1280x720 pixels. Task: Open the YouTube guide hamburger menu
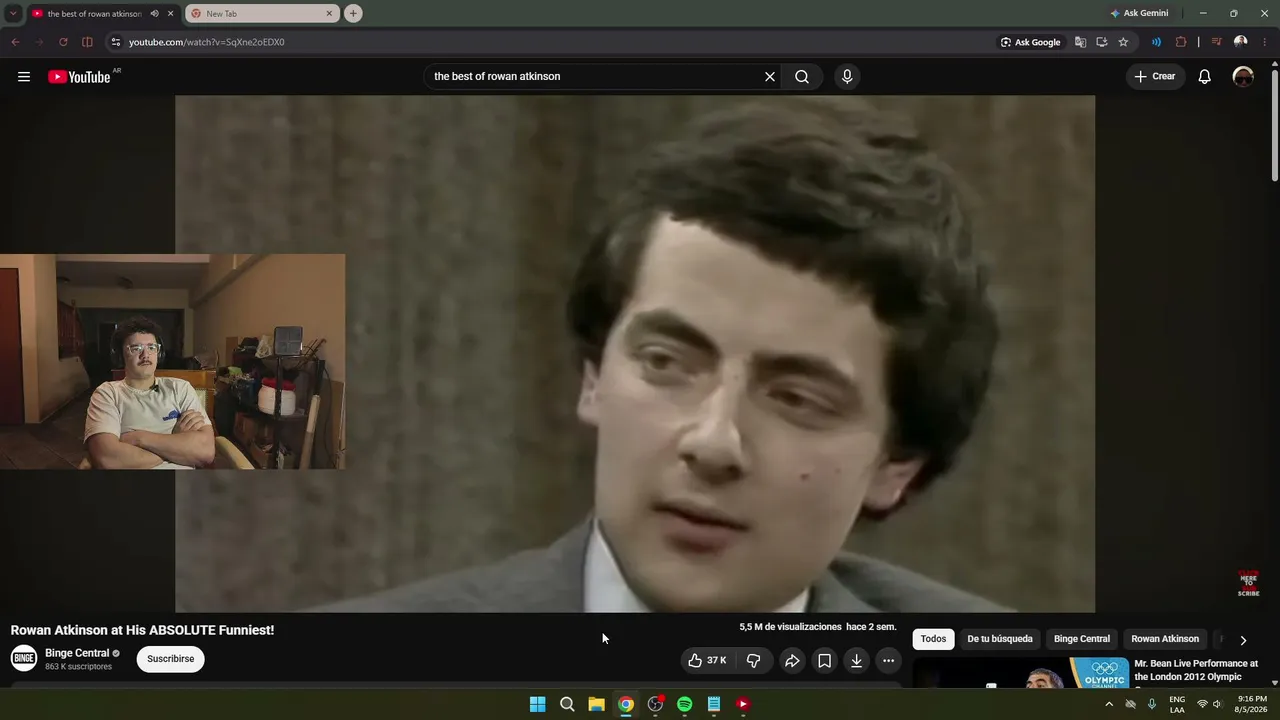24,77
